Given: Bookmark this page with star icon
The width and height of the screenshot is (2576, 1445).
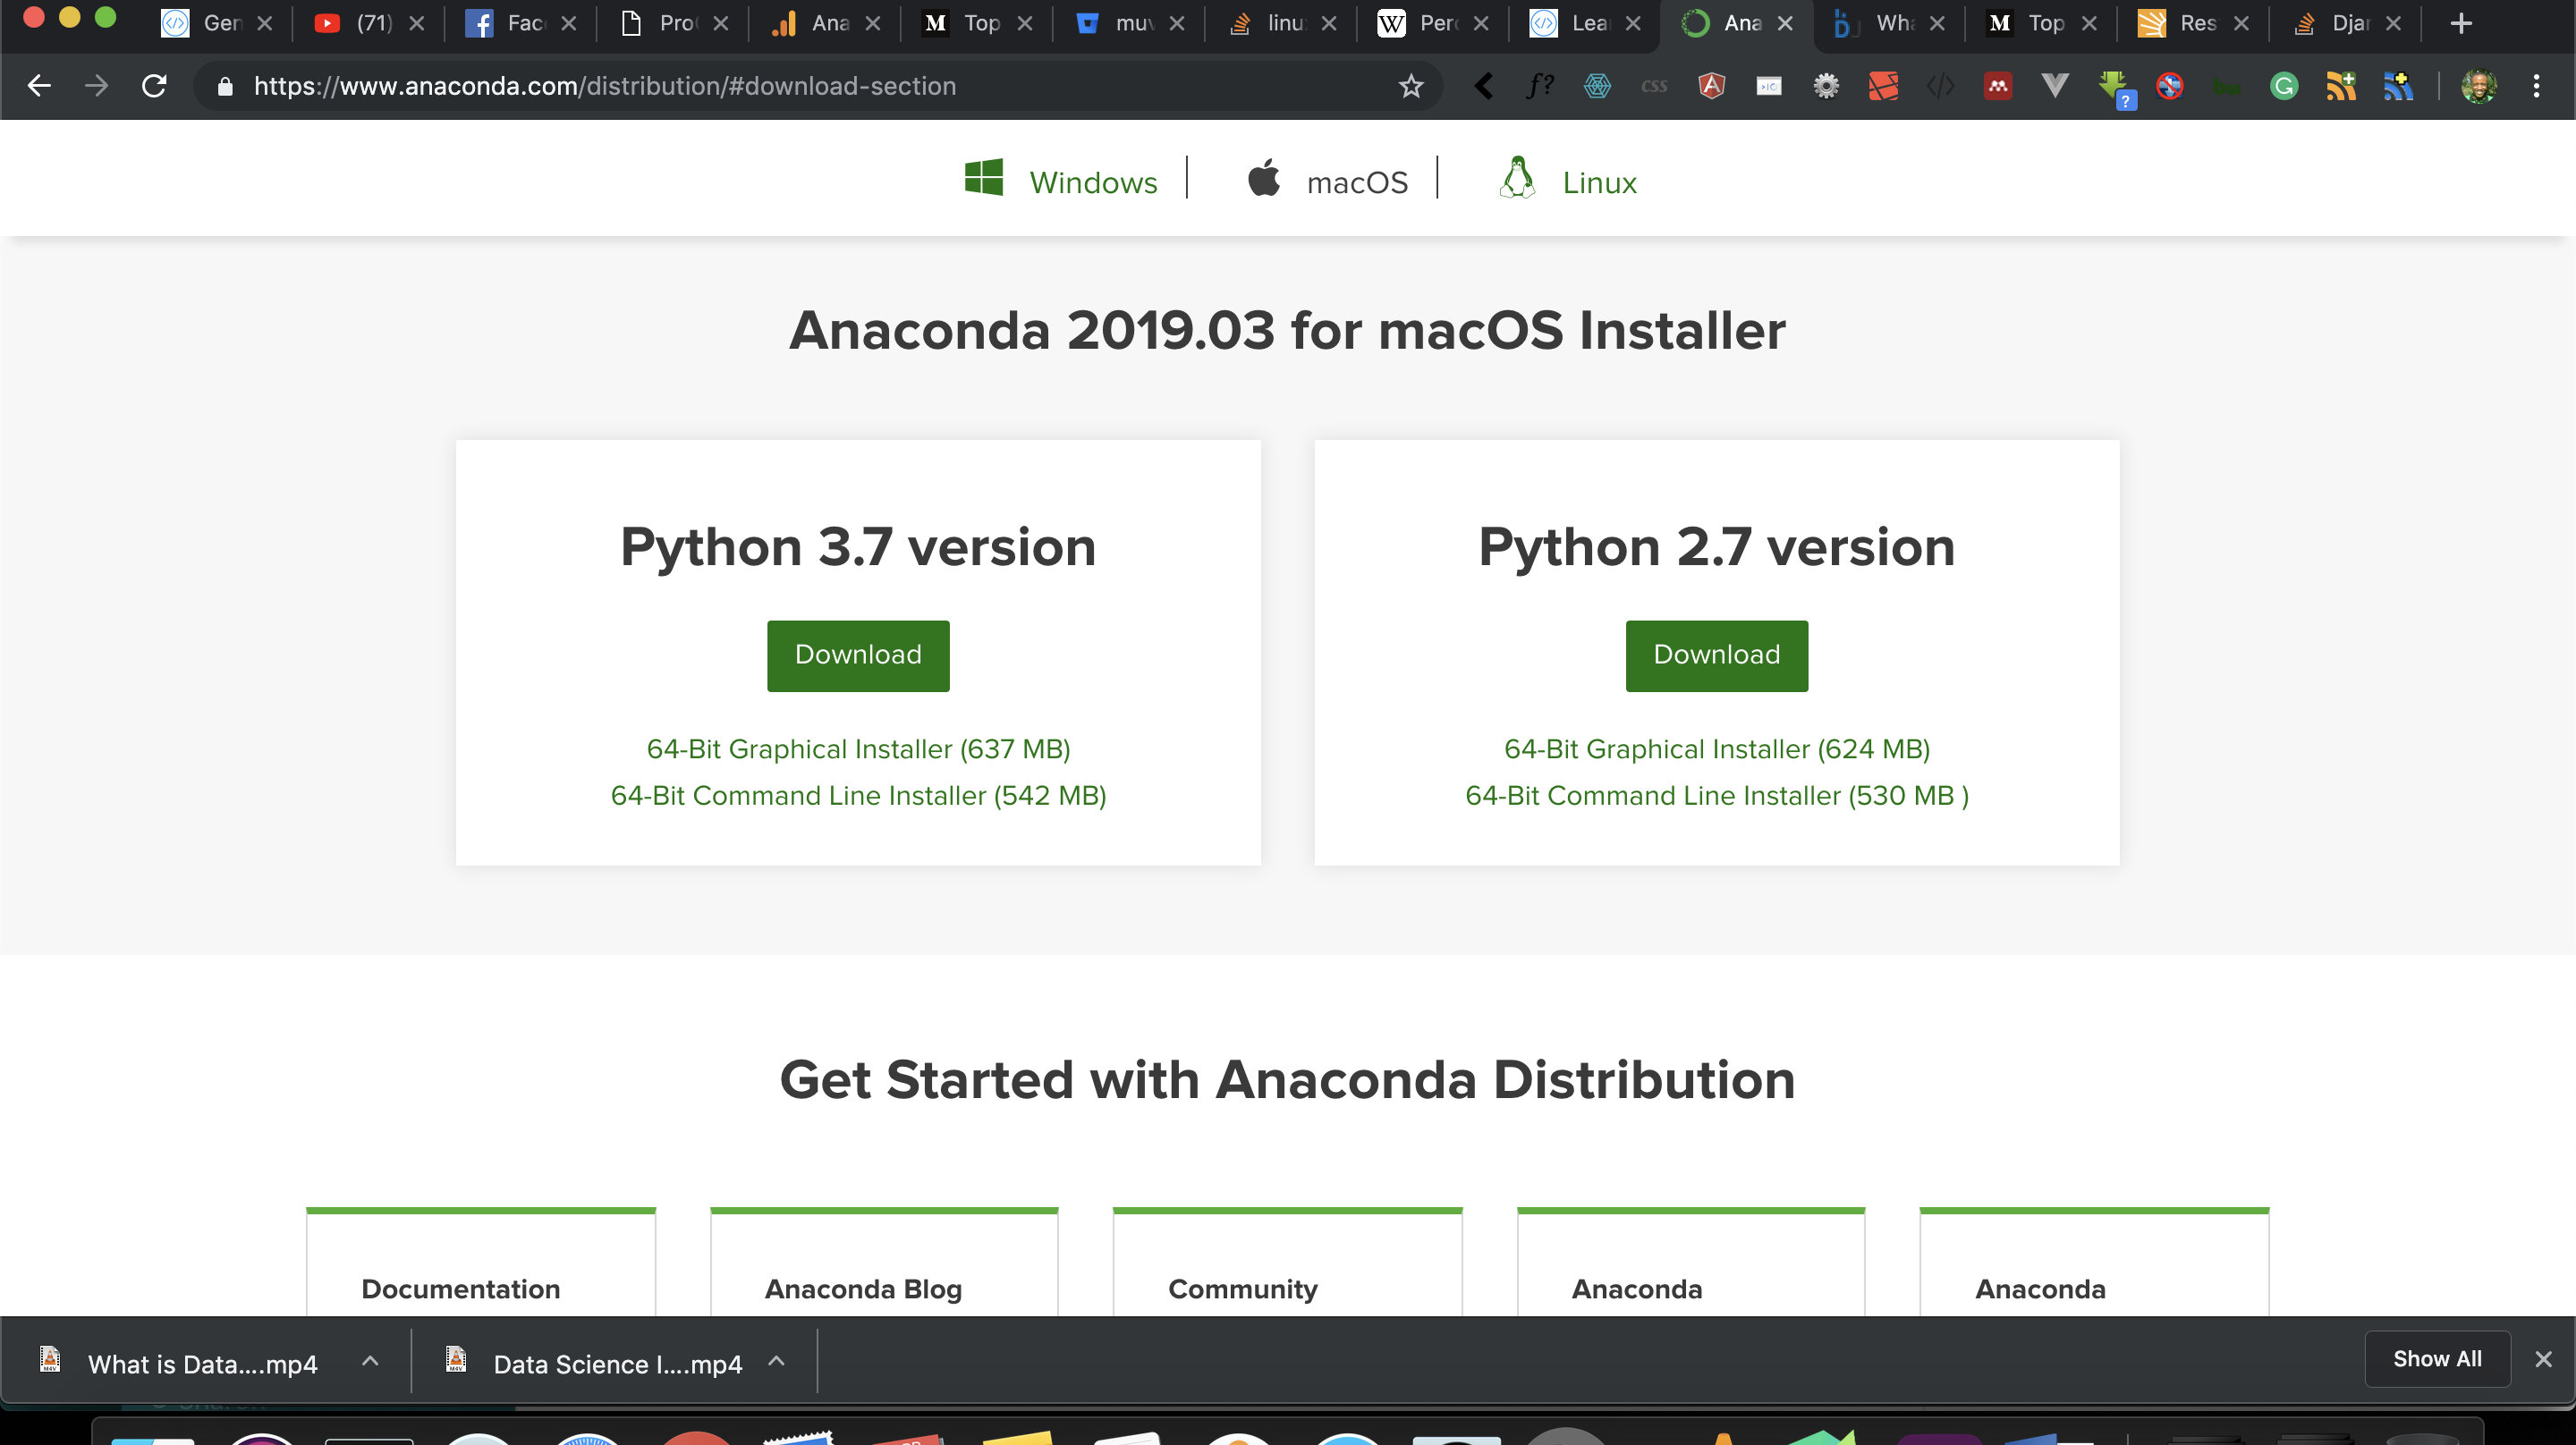Looking at the screenshot, I should pos(1410,86).
